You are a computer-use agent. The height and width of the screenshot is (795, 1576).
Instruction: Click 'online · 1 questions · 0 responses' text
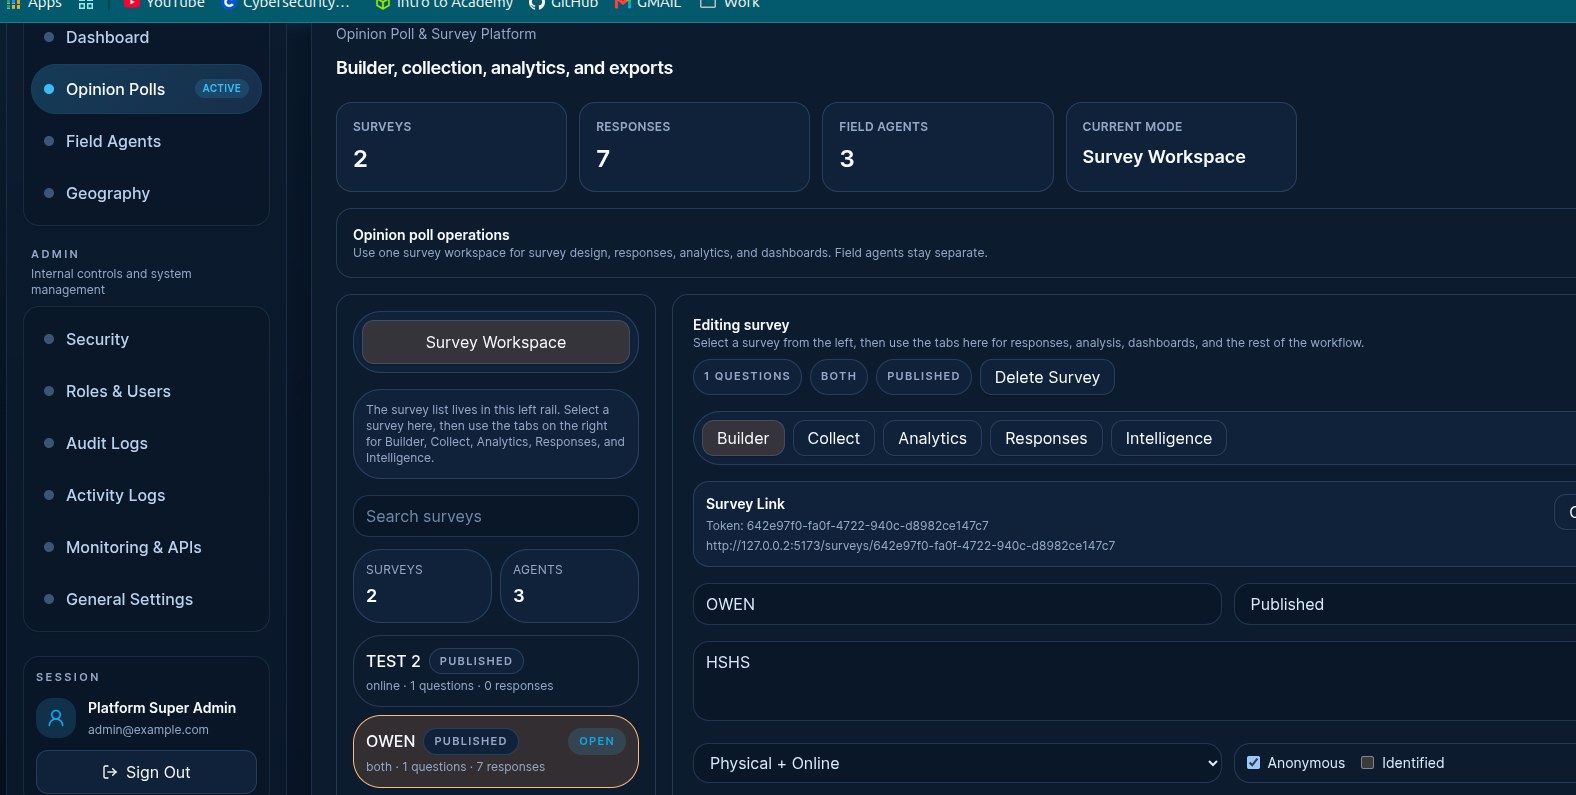459,686
